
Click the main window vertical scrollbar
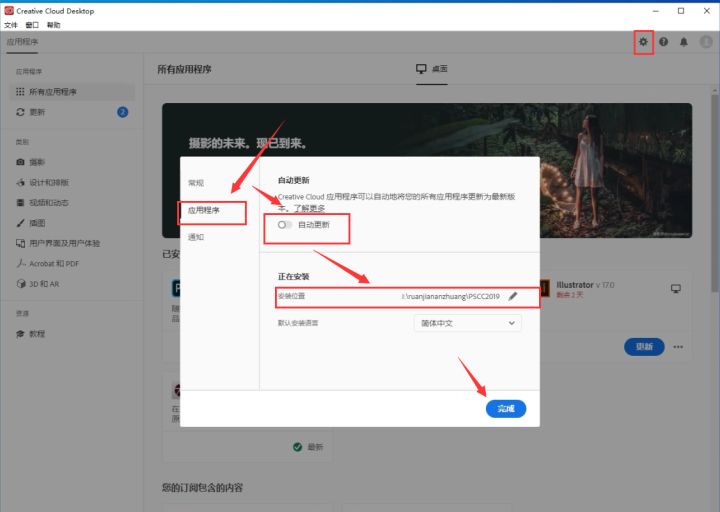(x=715, y=191)
